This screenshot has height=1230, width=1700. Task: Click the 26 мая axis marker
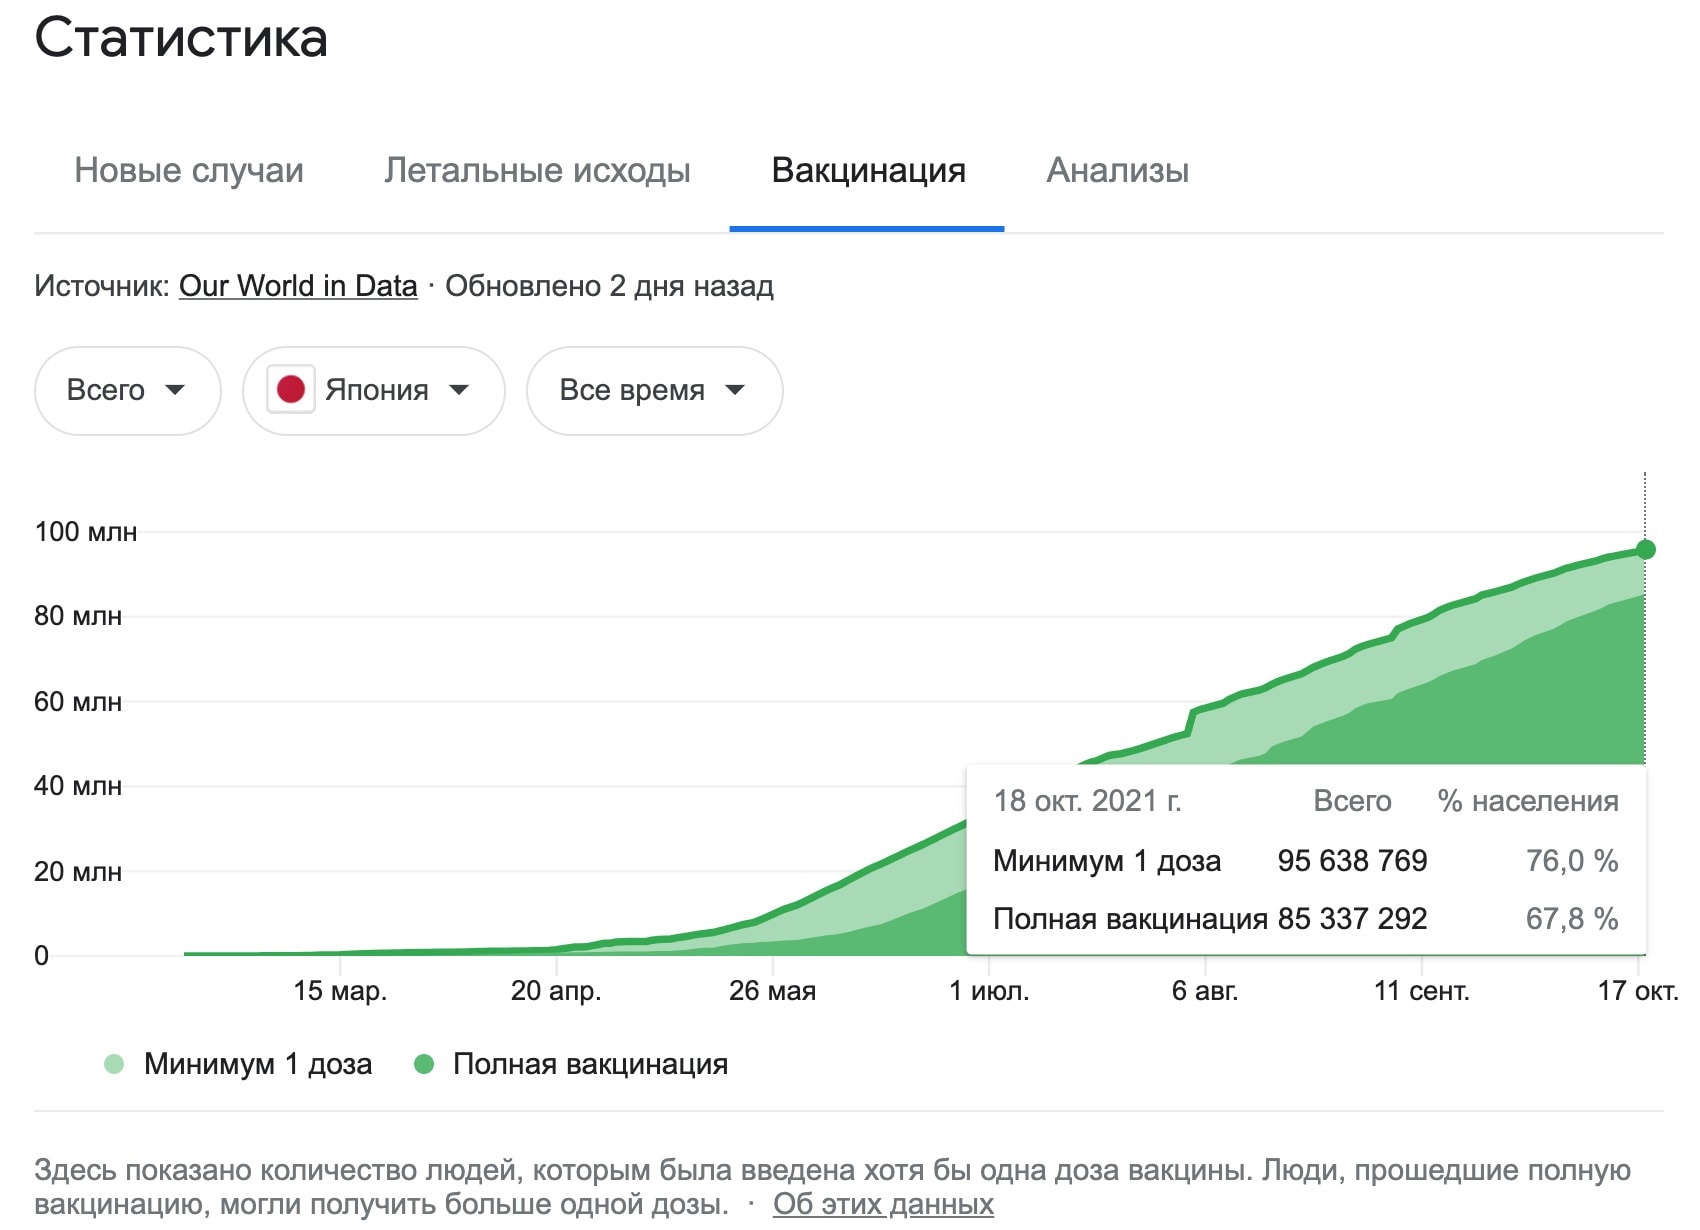click(x=772, y=991)
